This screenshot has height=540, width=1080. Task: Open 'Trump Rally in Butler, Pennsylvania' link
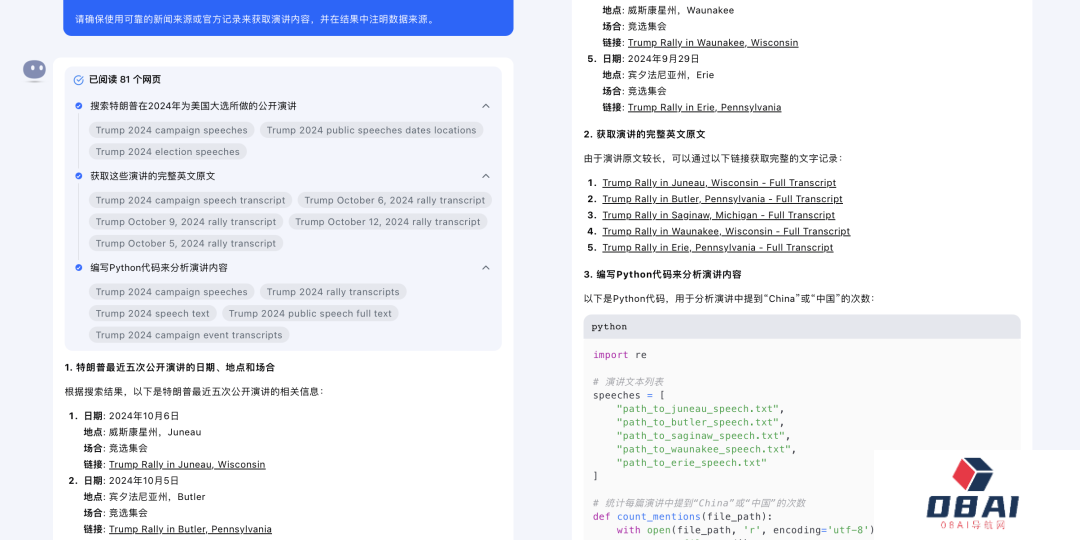(190, 529)
